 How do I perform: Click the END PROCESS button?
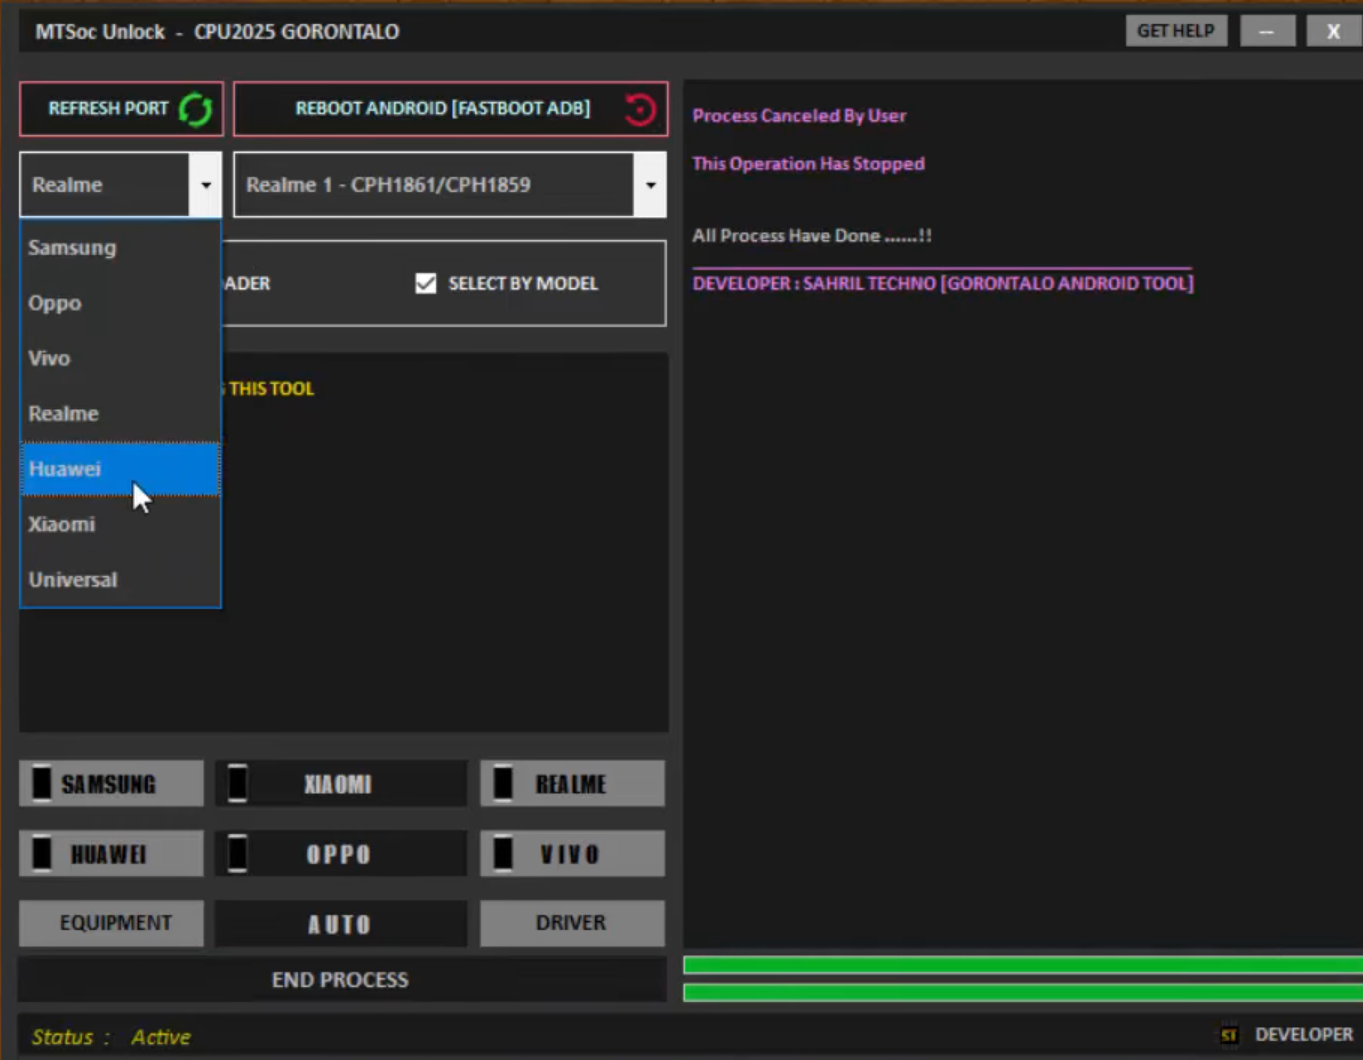342,980
